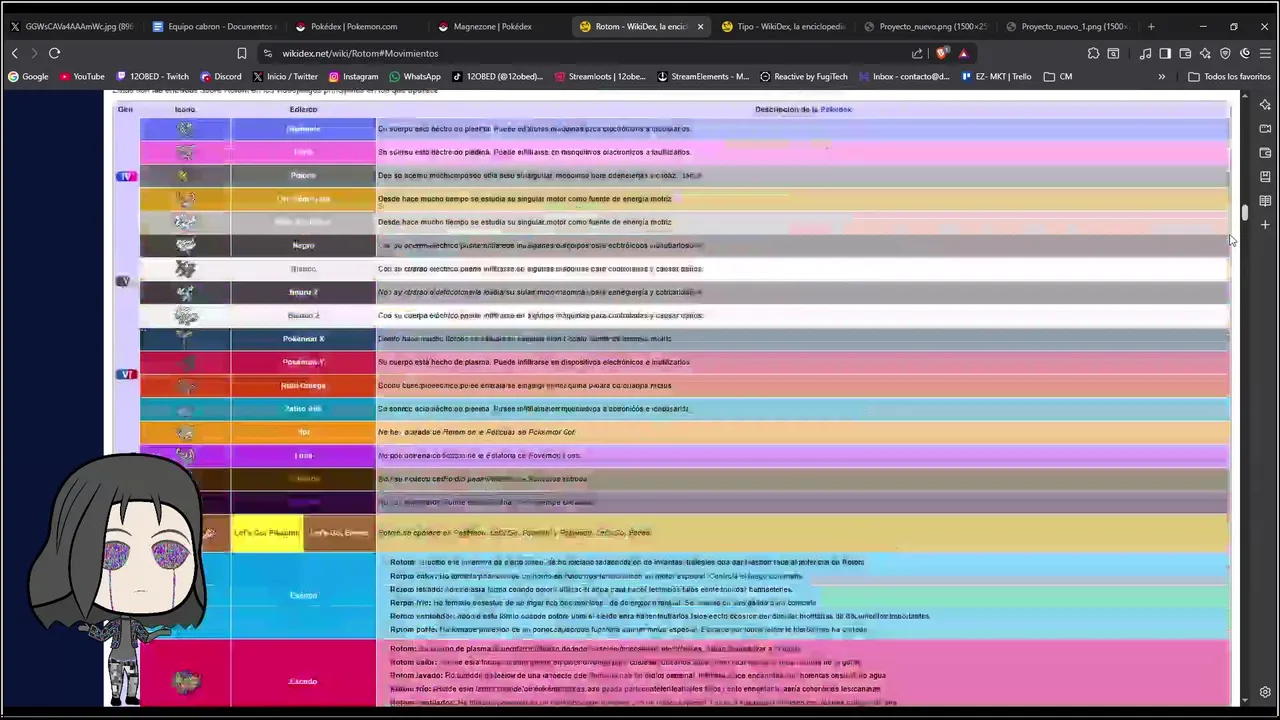Open the Google bookmark
This screenshot has width=1280, height=720.
coord(28,76)
